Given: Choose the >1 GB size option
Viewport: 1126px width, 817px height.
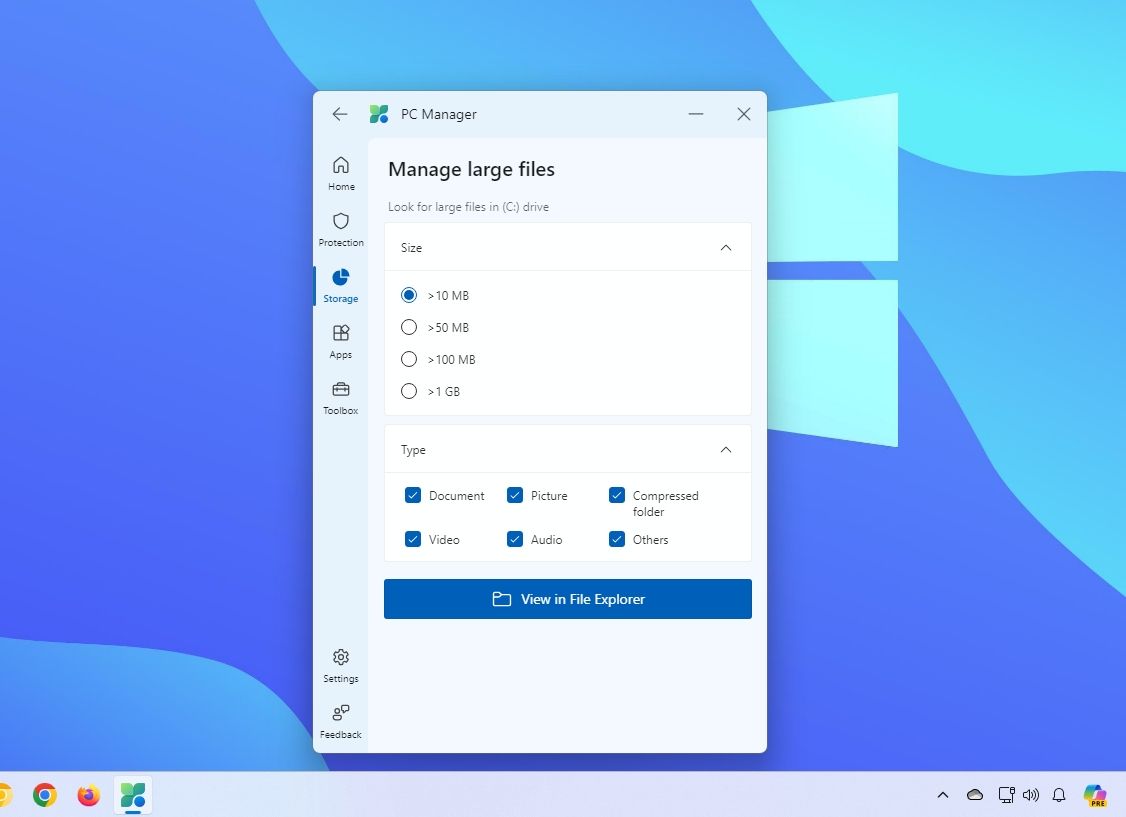Looking at the screenshot, I should [408, 391].
